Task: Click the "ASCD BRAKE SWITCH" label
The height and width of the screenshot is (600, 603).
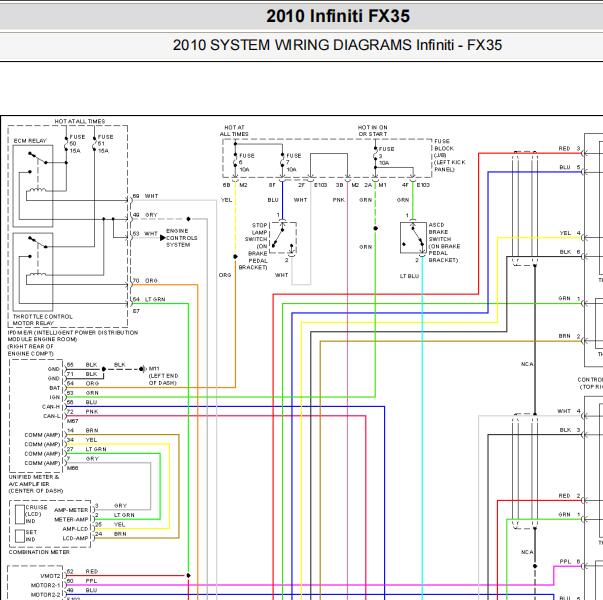Action: [439, 232]
